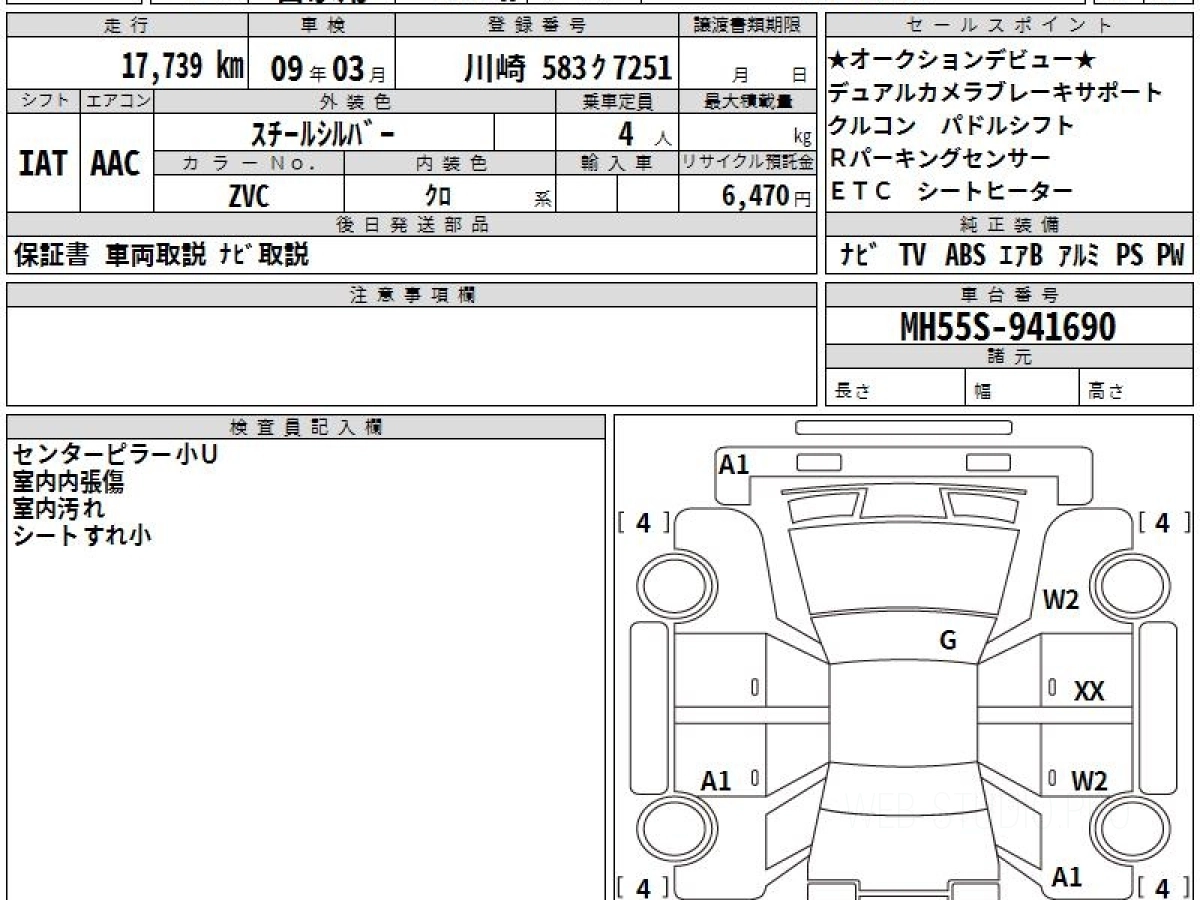Image resolution: width=1200 pixels, height=900 pixels.
Task: Click the registration number 川崎 583ク7251
Action: point(567,68)
